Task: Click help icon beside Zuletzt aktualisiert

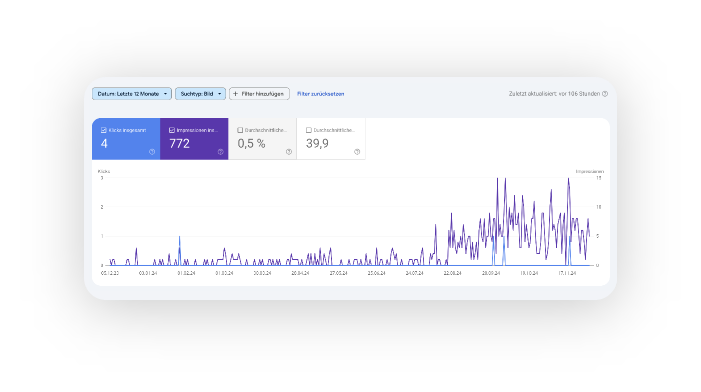Action: [605, 94]
